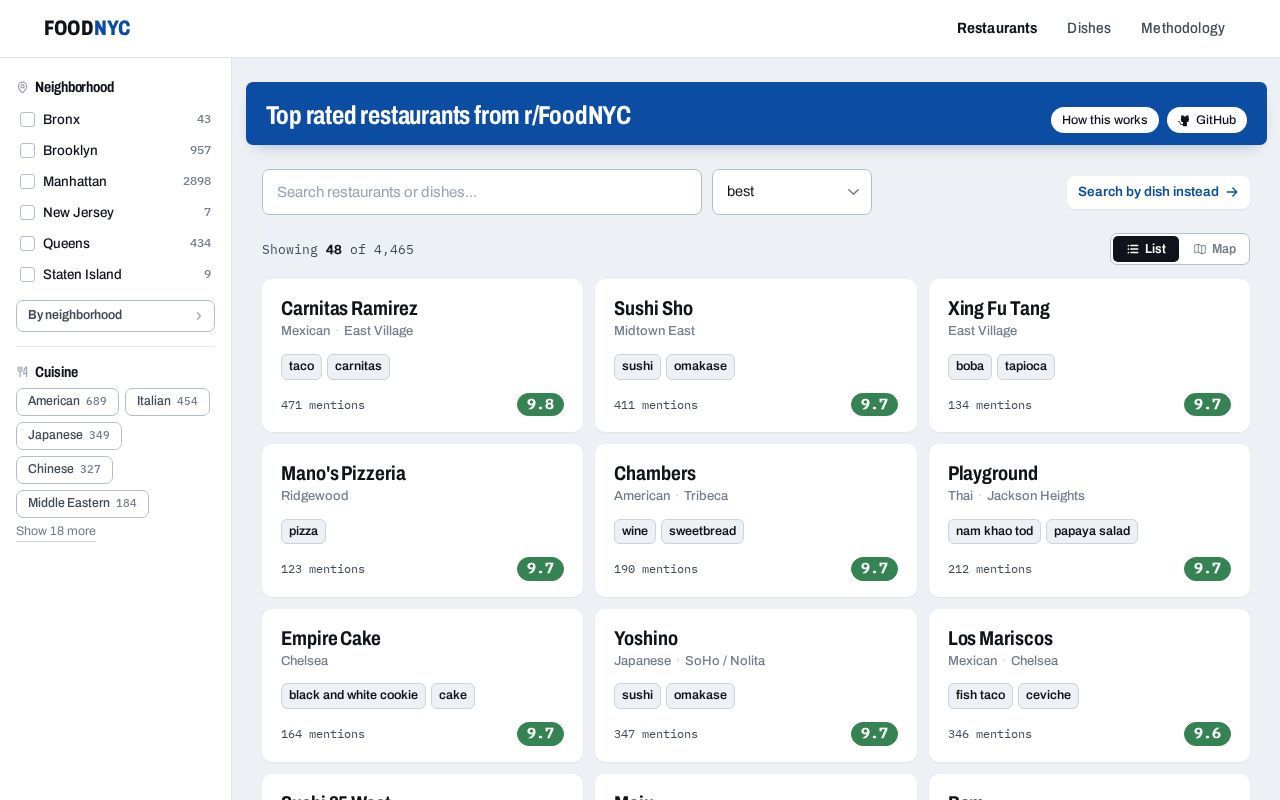
Task: Open the GitHub link button
Action: pos(1207,120)
